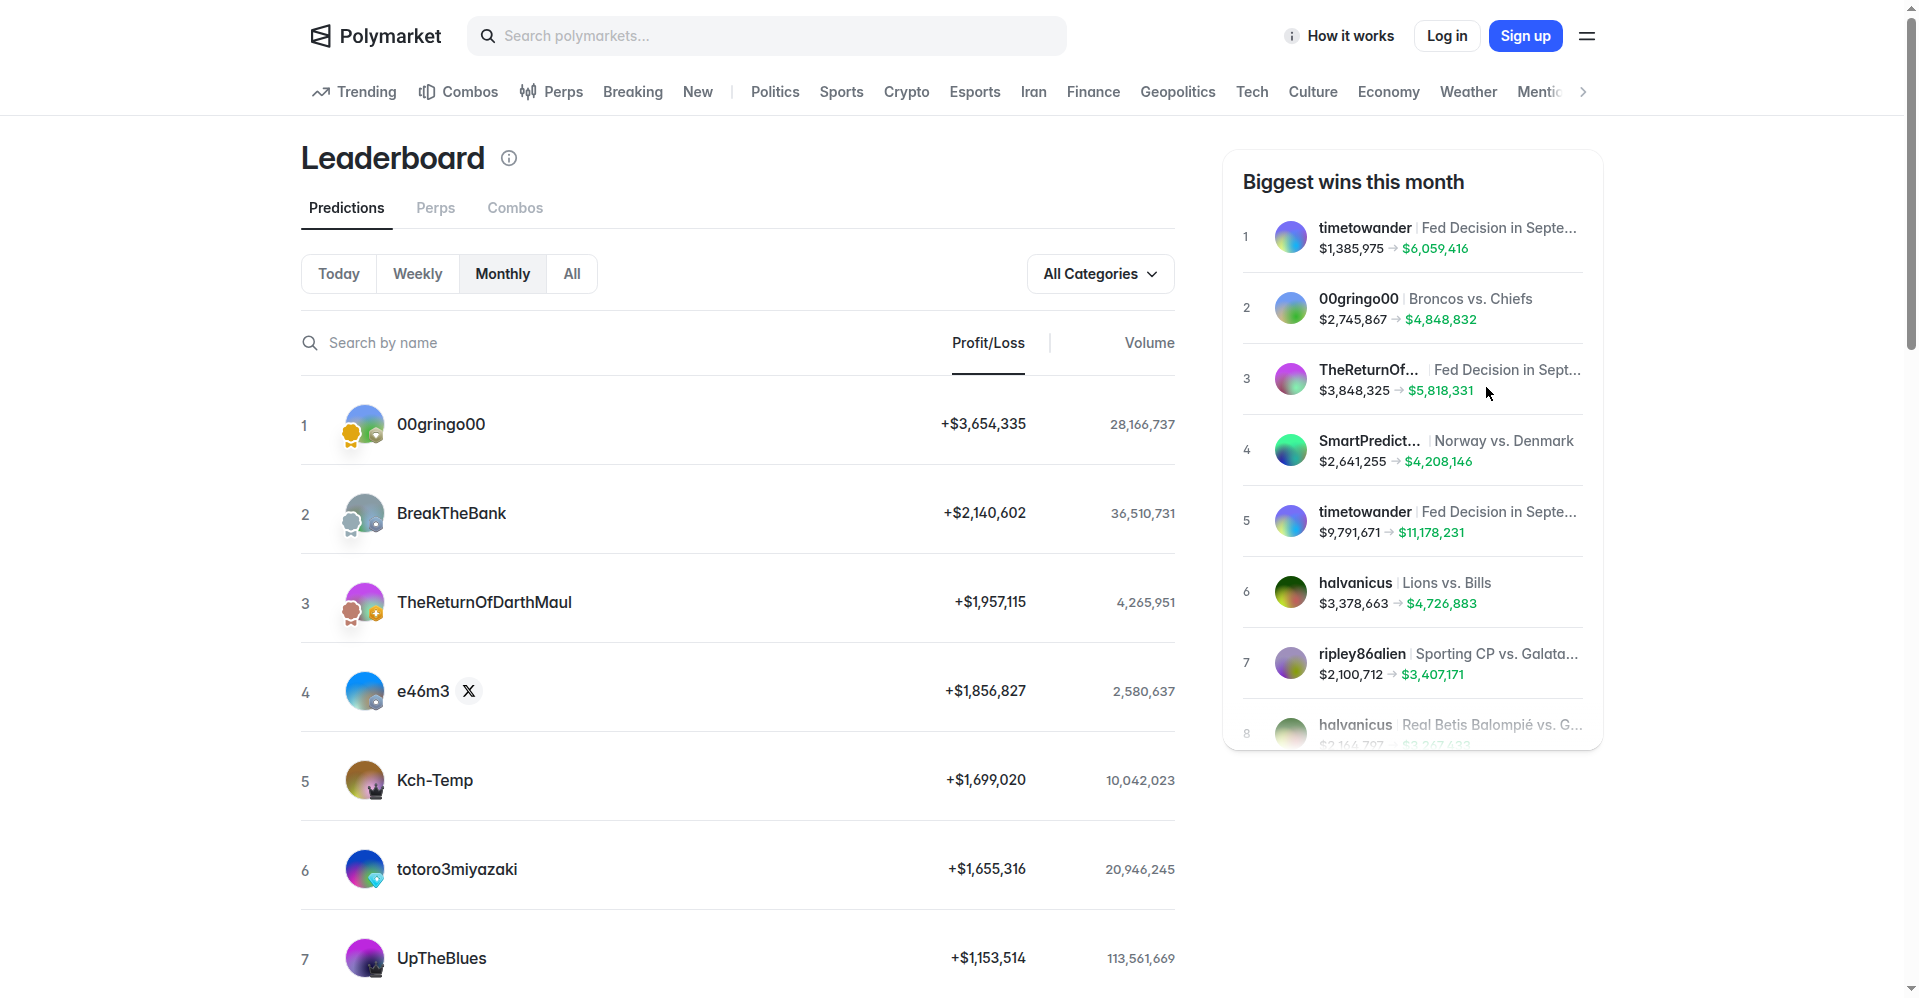Screen dimensions: 1919x998
Task: Select the All time filter
Action: pos(572,274)
